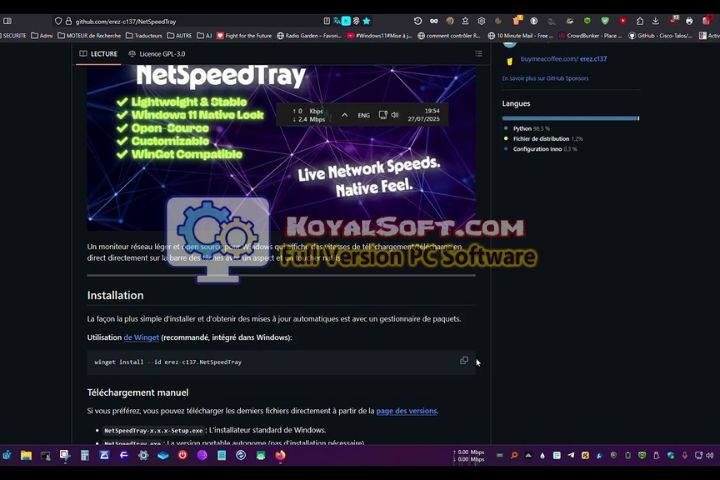This screenshot has width=720, height=480.
Task: Open the #Windows11 YouTube bookmark
Action: [380, 35]
